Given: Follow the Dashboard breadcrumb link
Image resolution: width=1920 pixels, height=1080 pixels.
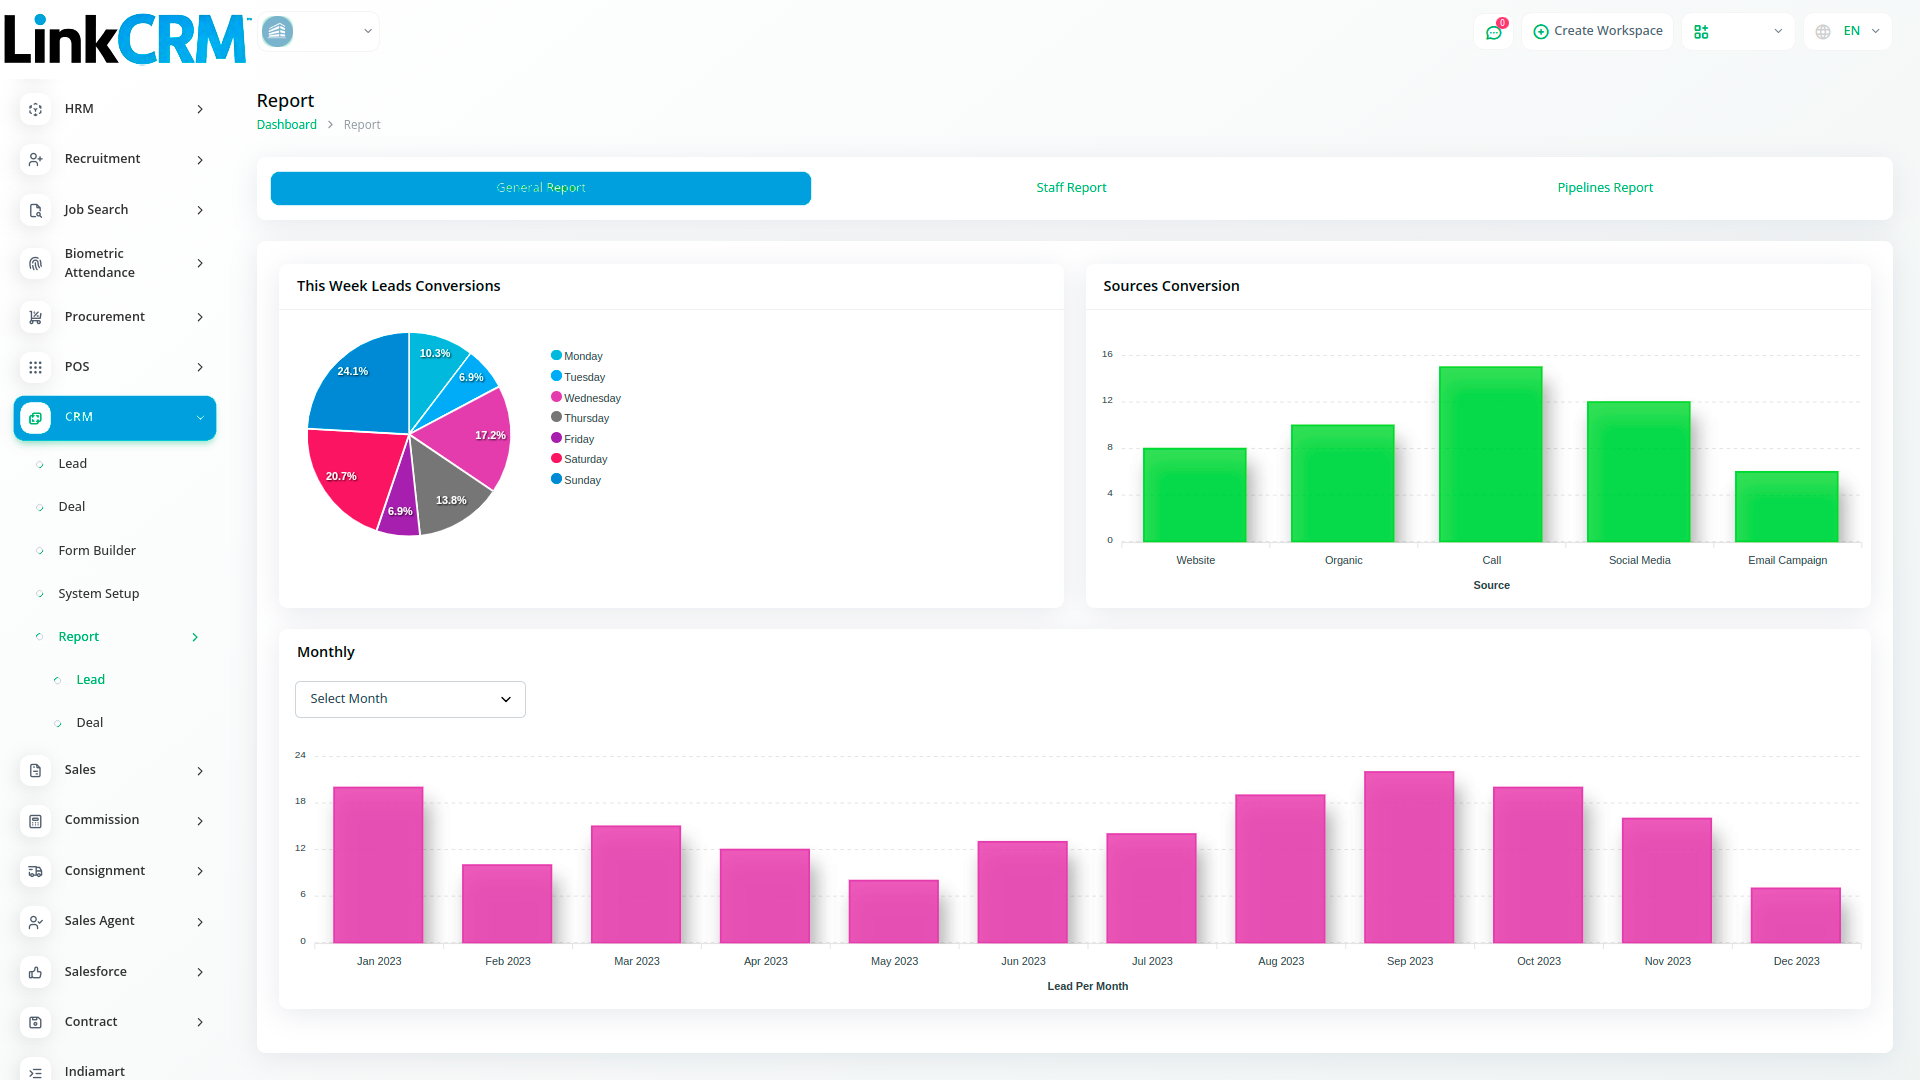Looking at the screenshot, I should point(286,125).
